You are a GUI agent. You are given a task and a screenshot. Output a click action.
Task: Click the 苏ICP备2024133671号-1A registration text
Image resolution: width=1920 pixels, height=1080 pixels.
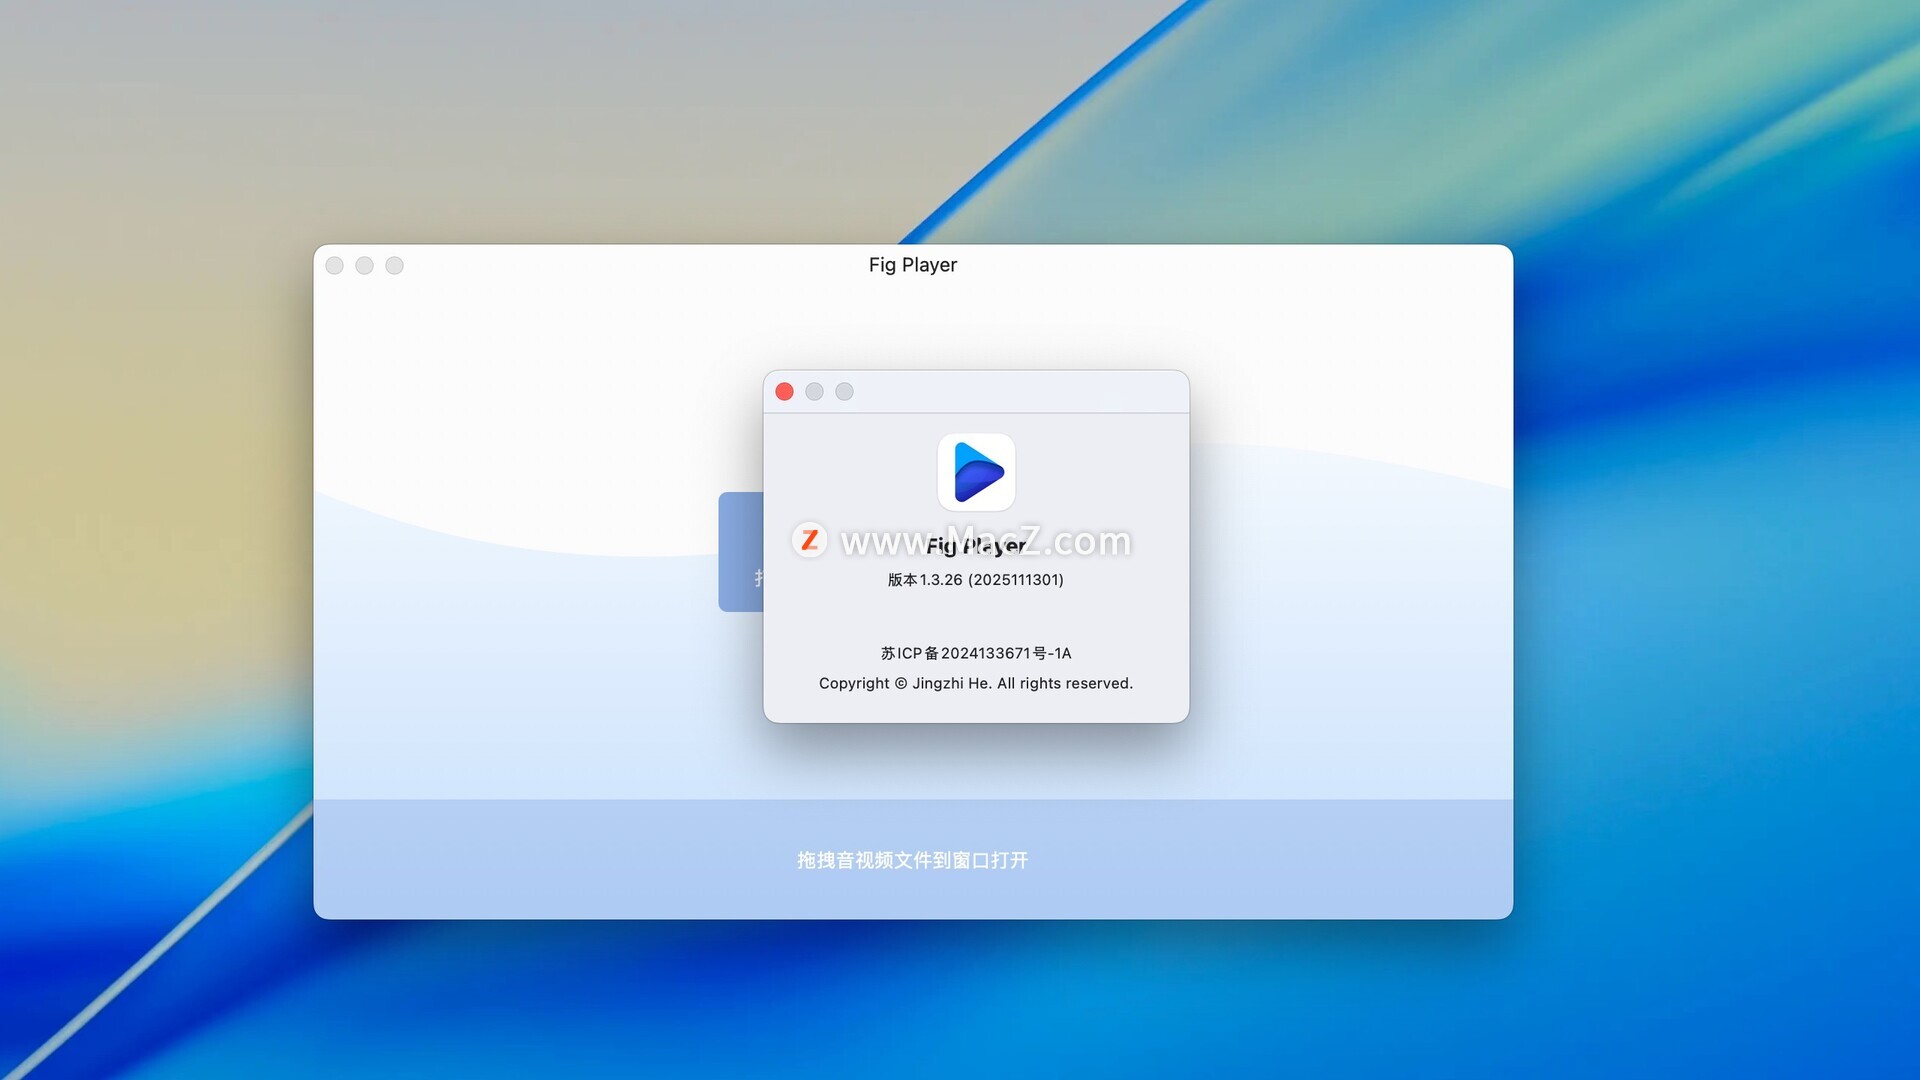pos(975,653)
